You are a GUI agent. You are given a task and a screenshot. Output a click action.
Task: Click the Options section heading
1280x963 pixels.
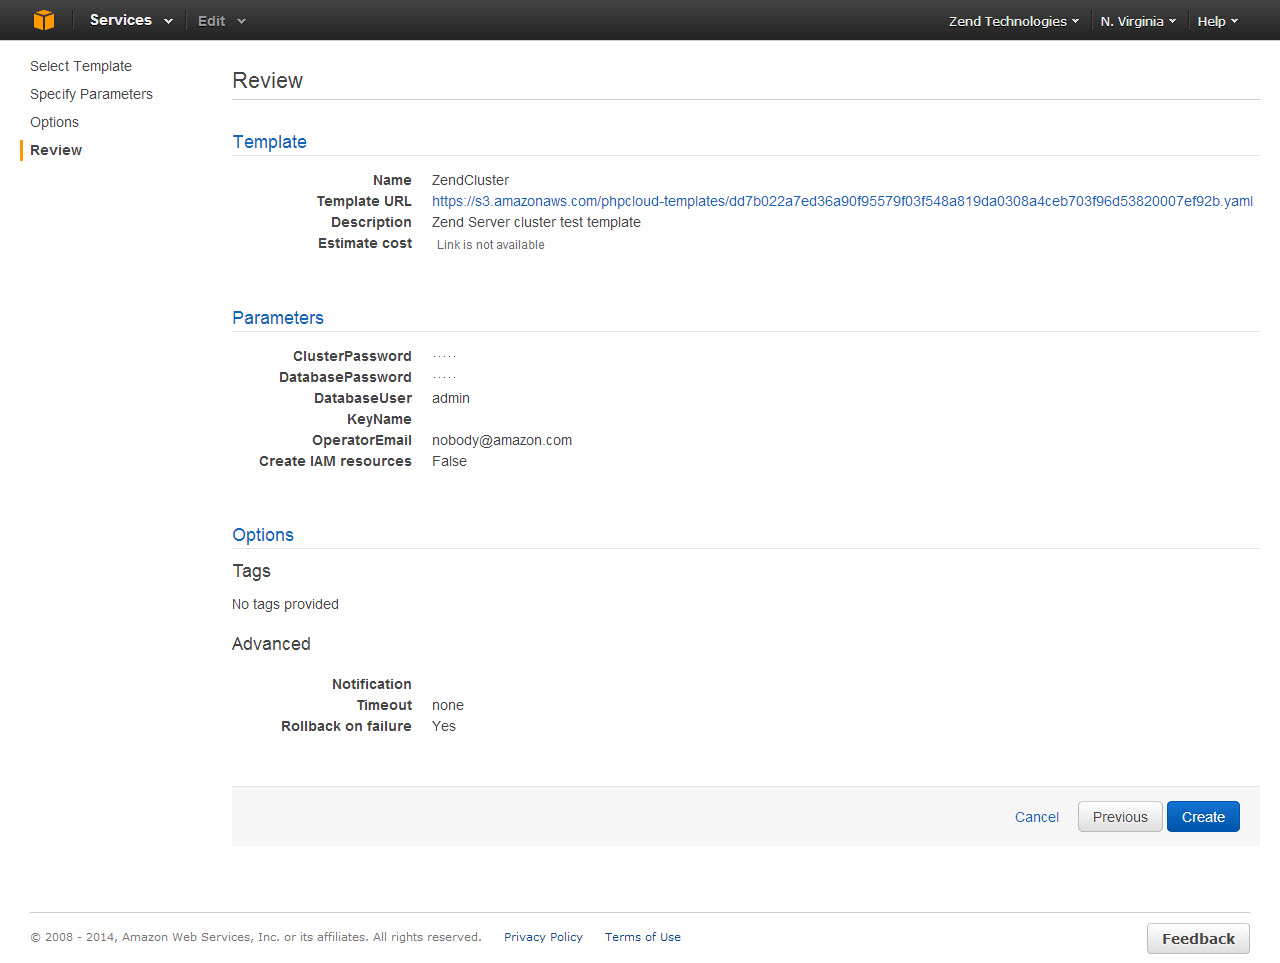pyautogui.click(x=263, y=535)
